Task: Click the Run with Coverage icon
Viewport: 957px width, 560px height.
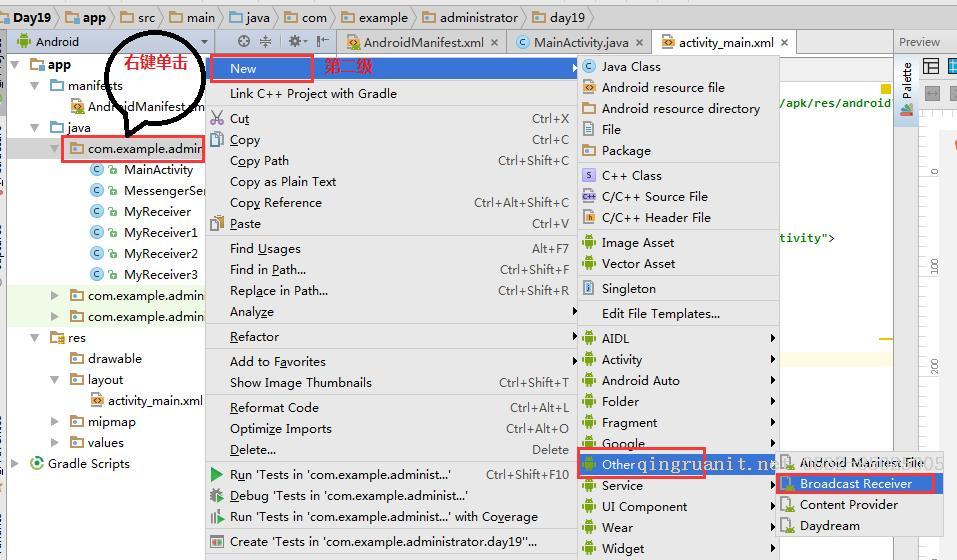Action: (217, 517)
